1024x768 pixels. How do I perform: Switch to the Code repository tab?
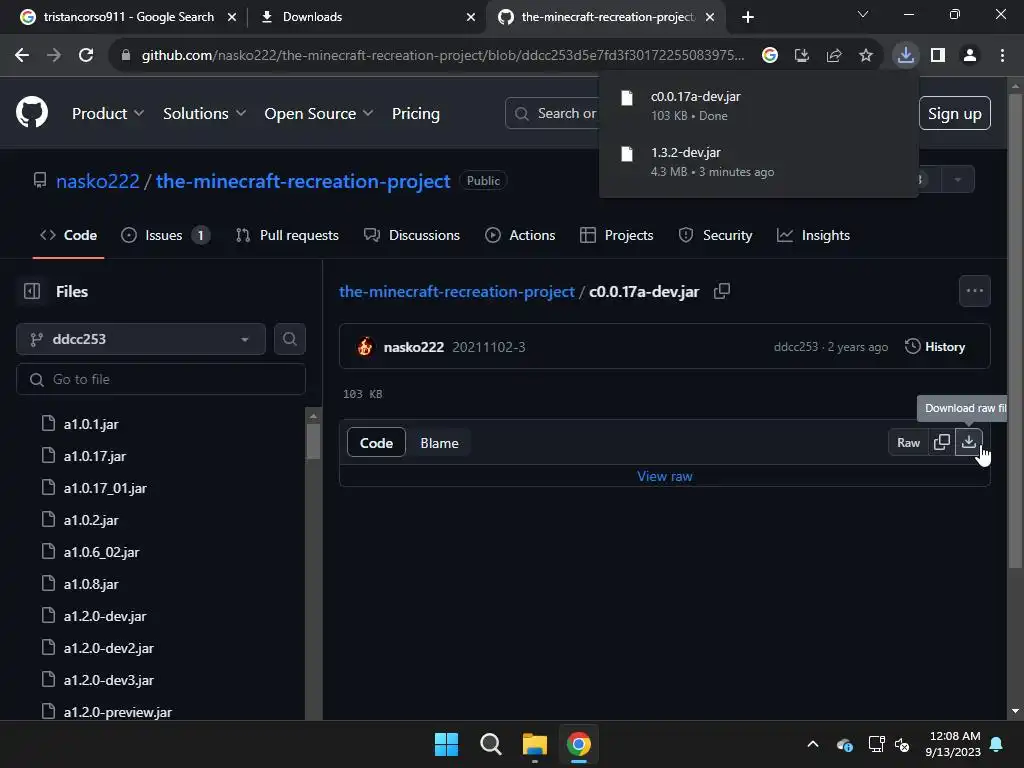pos(69,235)
